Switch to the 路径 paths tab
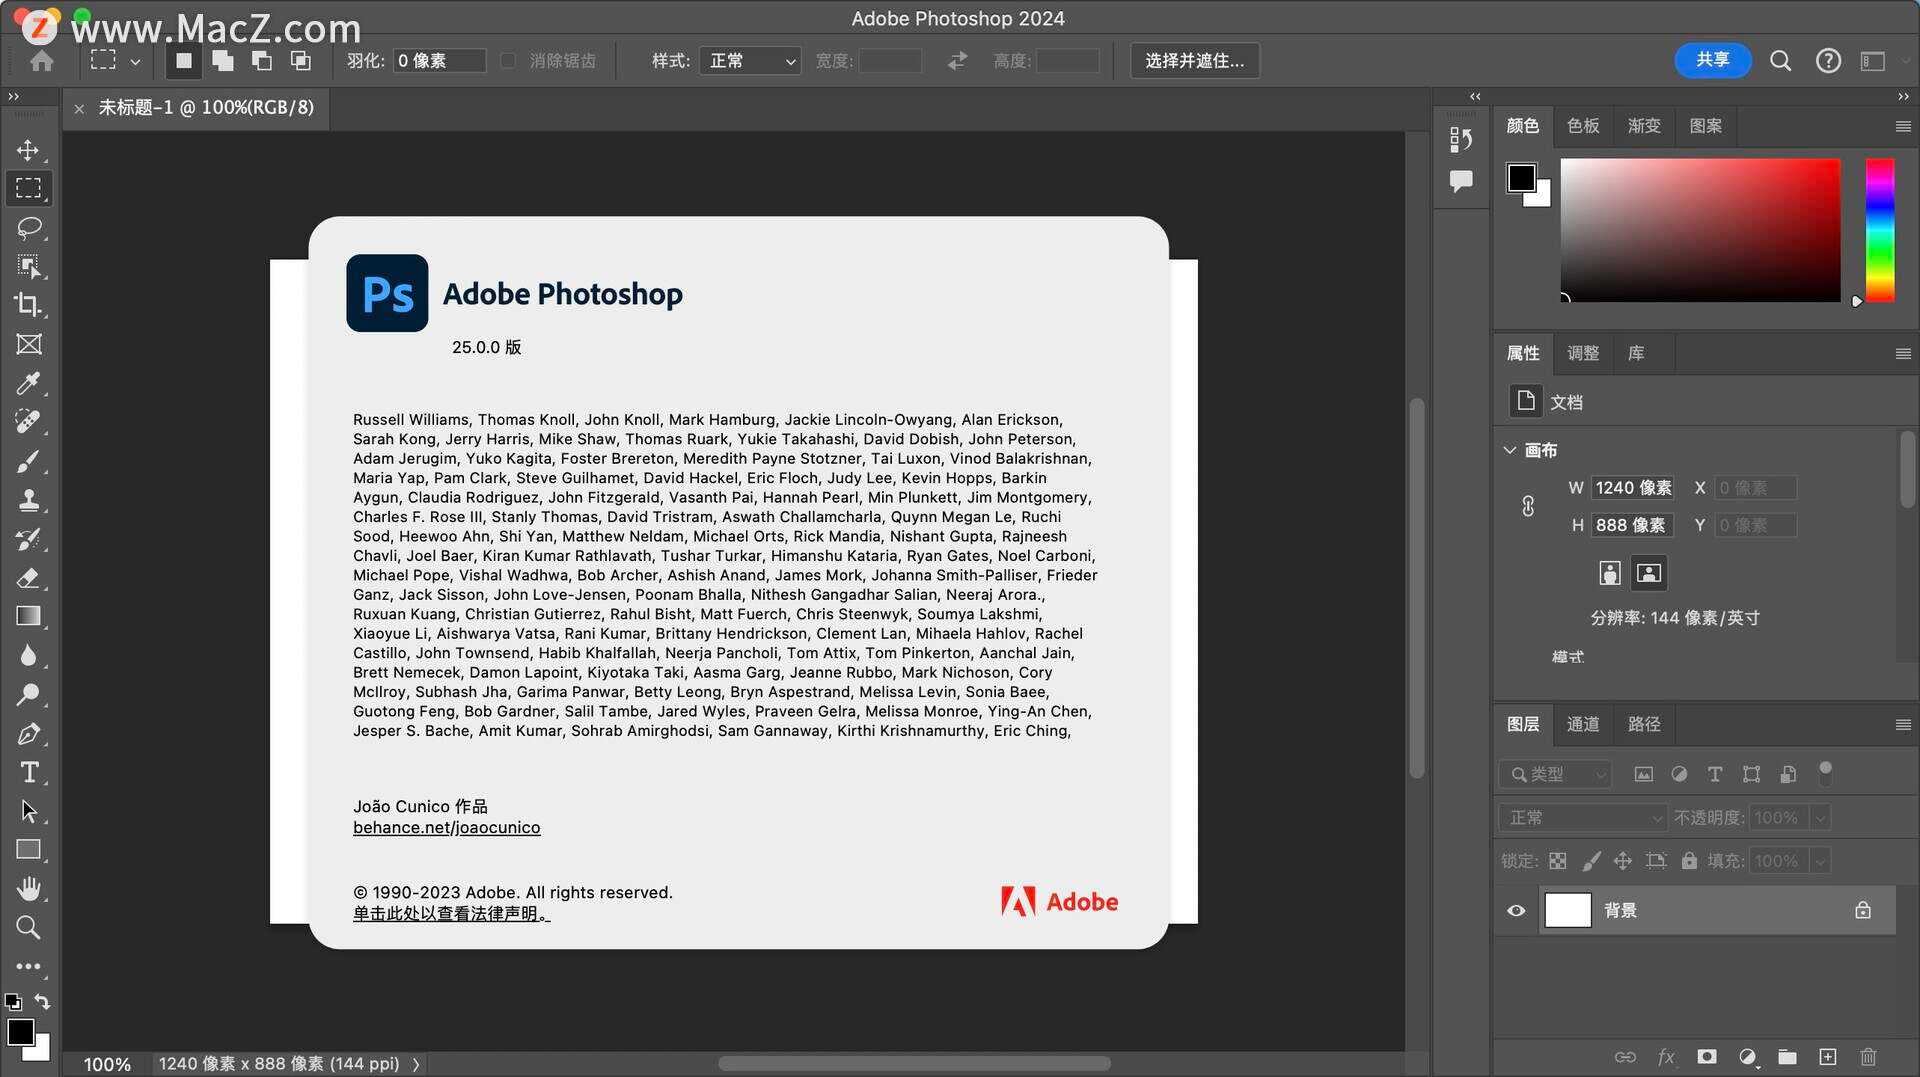The width and height of the screenshot is (1920, 1077). [1644, 724]
